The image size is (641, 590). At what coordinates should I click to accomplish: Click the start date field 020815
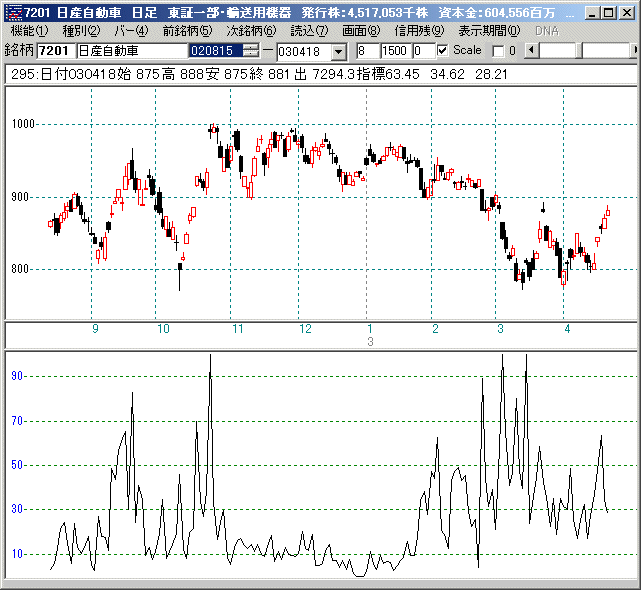[x=216, y=51]
